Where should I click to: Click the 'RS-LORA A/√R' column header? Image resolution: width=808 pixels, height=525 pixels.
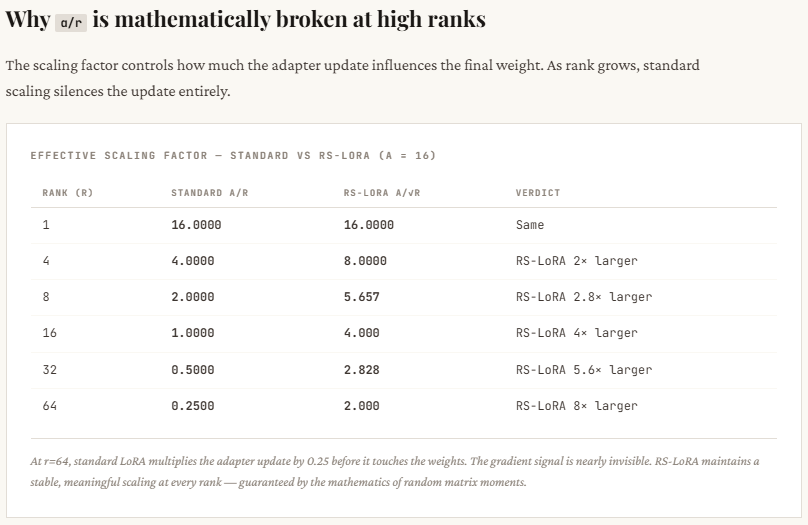pos(382,192)
